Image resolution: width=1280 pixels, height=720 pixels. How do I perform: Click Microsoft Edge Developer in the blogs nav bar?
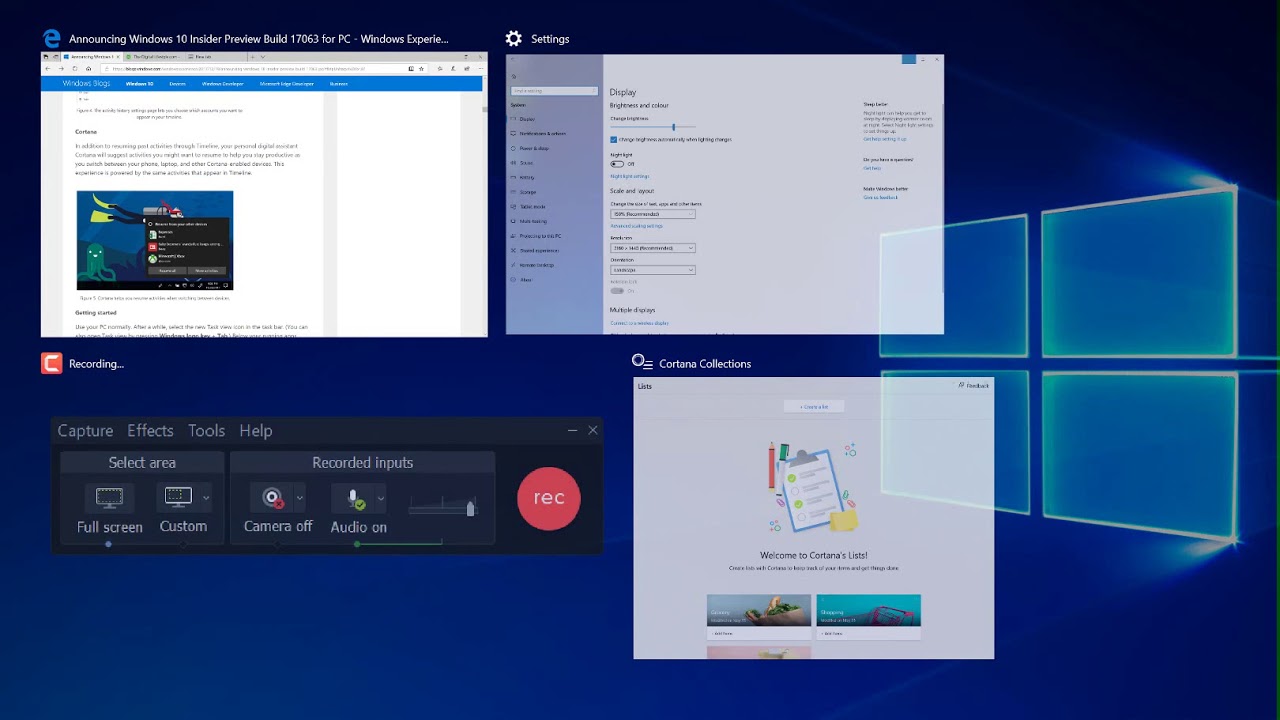click(287, 84)
